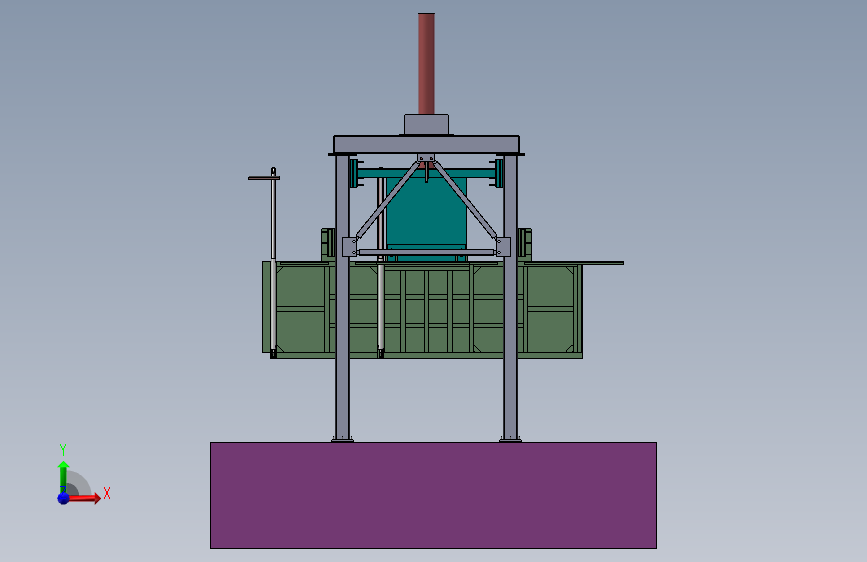Click the thin plate extending right of container
This screenshot has height=562, width=867.
tap(575, 263)
